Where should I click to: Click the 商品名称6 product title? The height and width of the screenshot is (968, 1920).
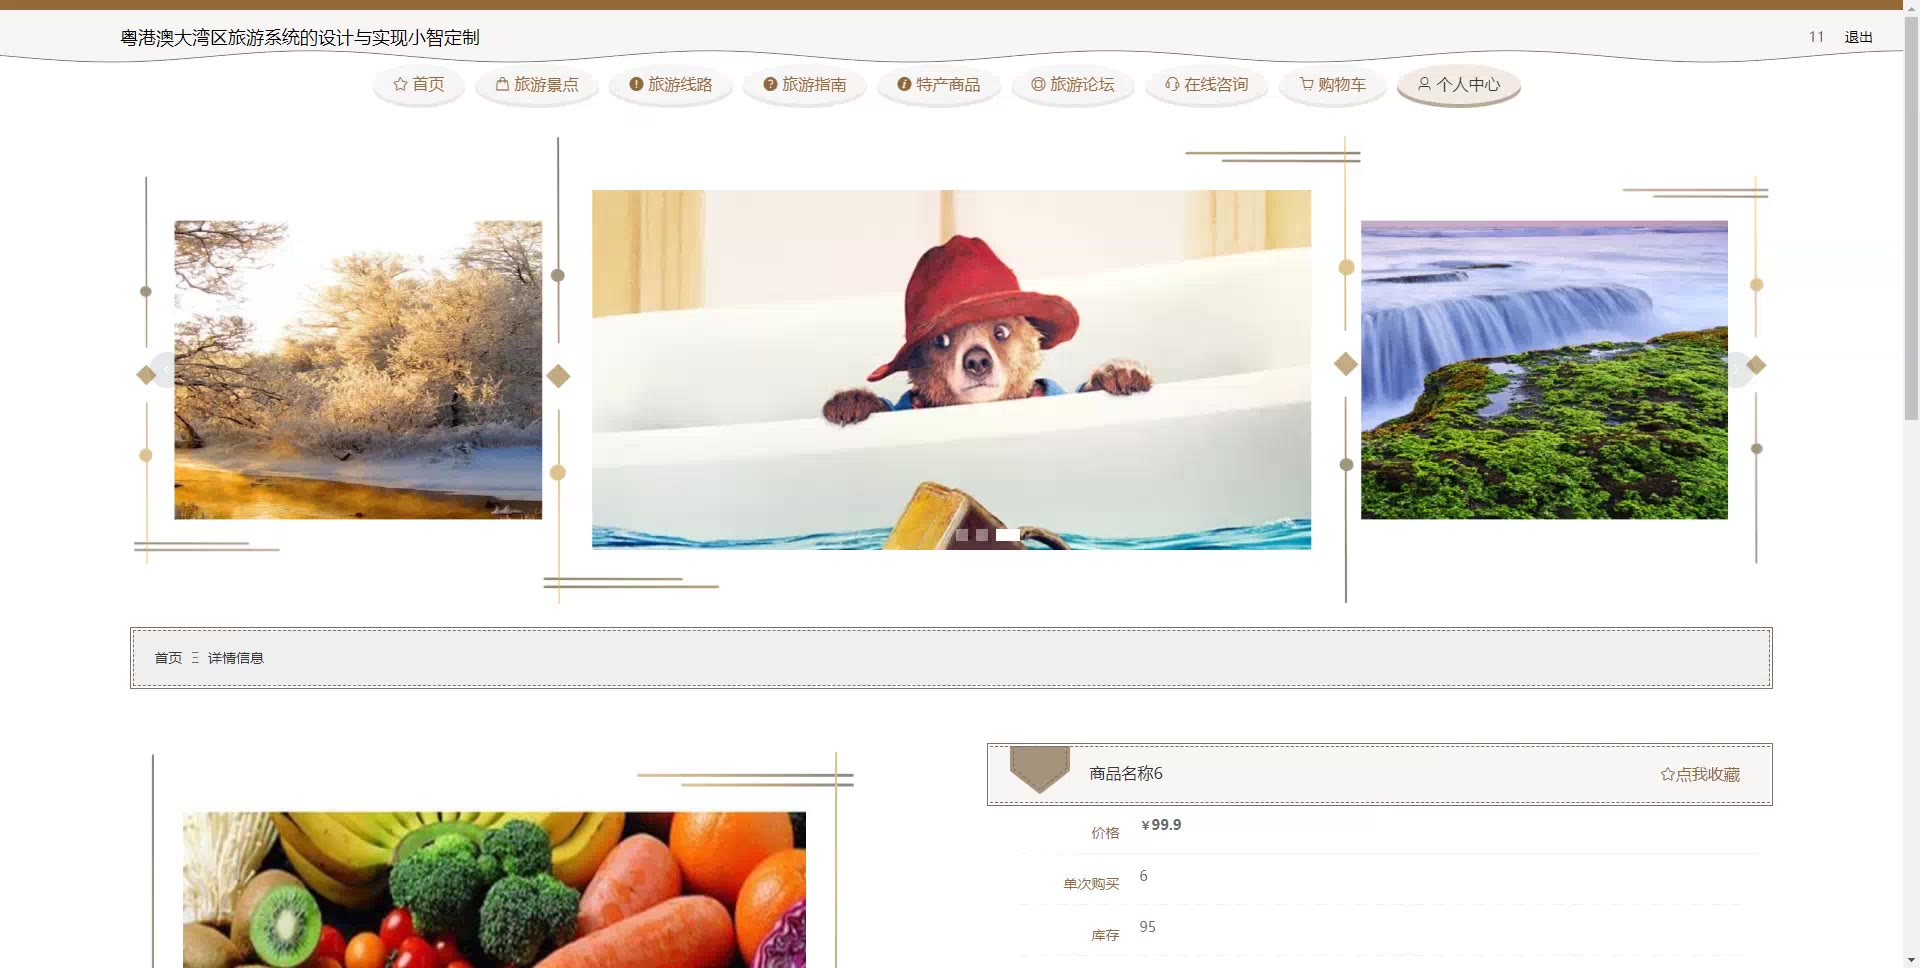click(x=1126, y=773)
